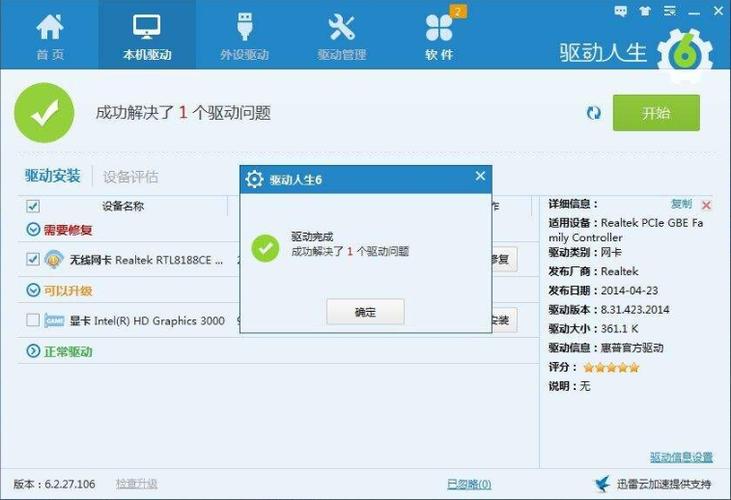Image resolution: width=731 pixels, height=500 pixels.
Task: Click the 驱动人生 6 gear logo
Action: point(684,55)
